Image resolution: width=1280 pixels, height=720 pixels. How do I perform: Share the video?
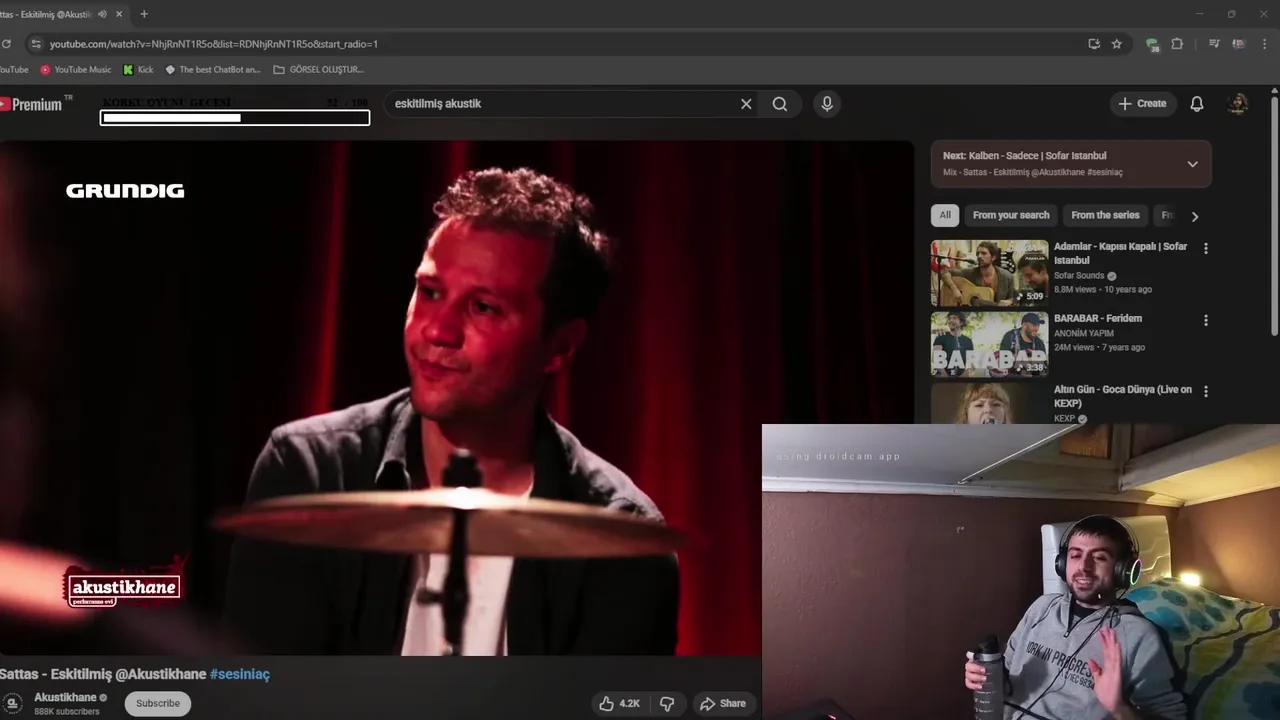(x=723, y=704)
